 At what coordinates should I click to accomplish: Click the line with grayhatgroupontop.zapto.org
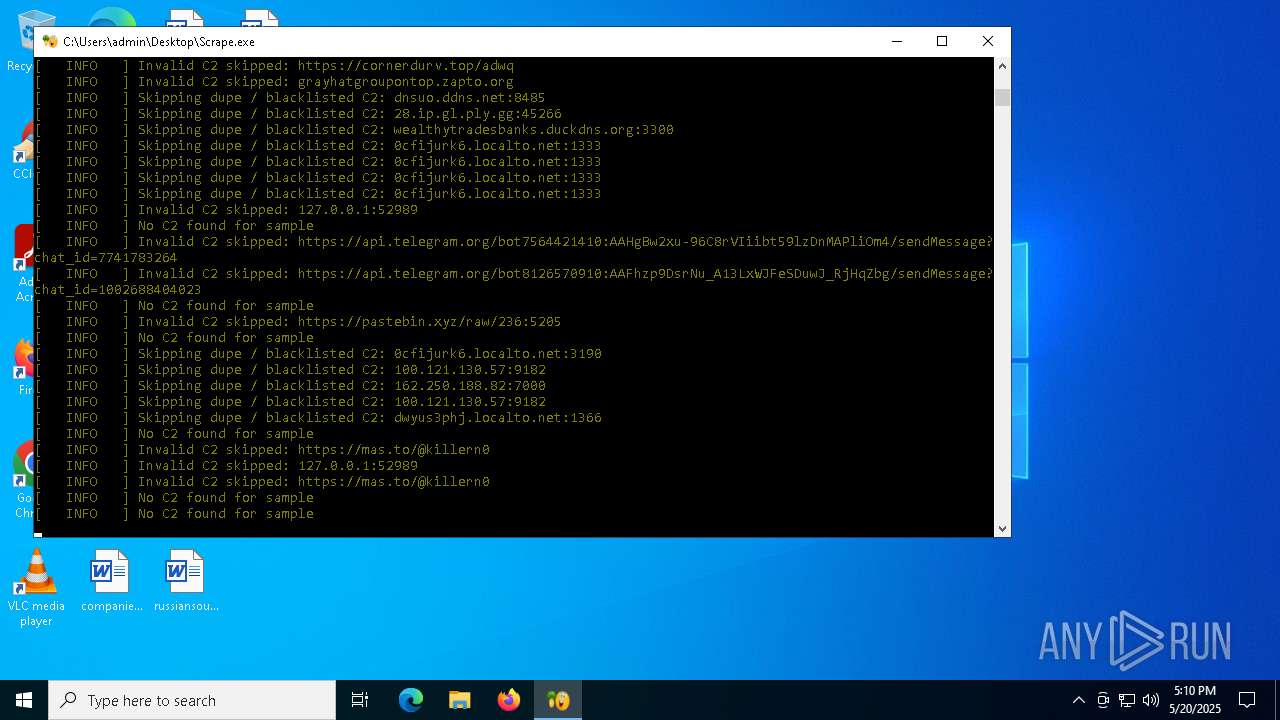[274, 82]
